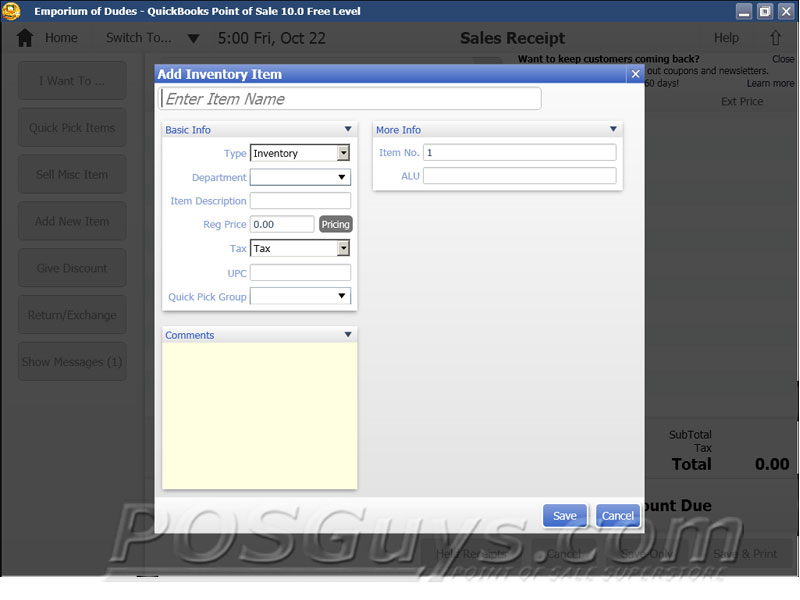Open the Type dropdown showing Inventory
The width and height of the screenshot is (800, 600).
pyautogui.click(x=343, y=153)
